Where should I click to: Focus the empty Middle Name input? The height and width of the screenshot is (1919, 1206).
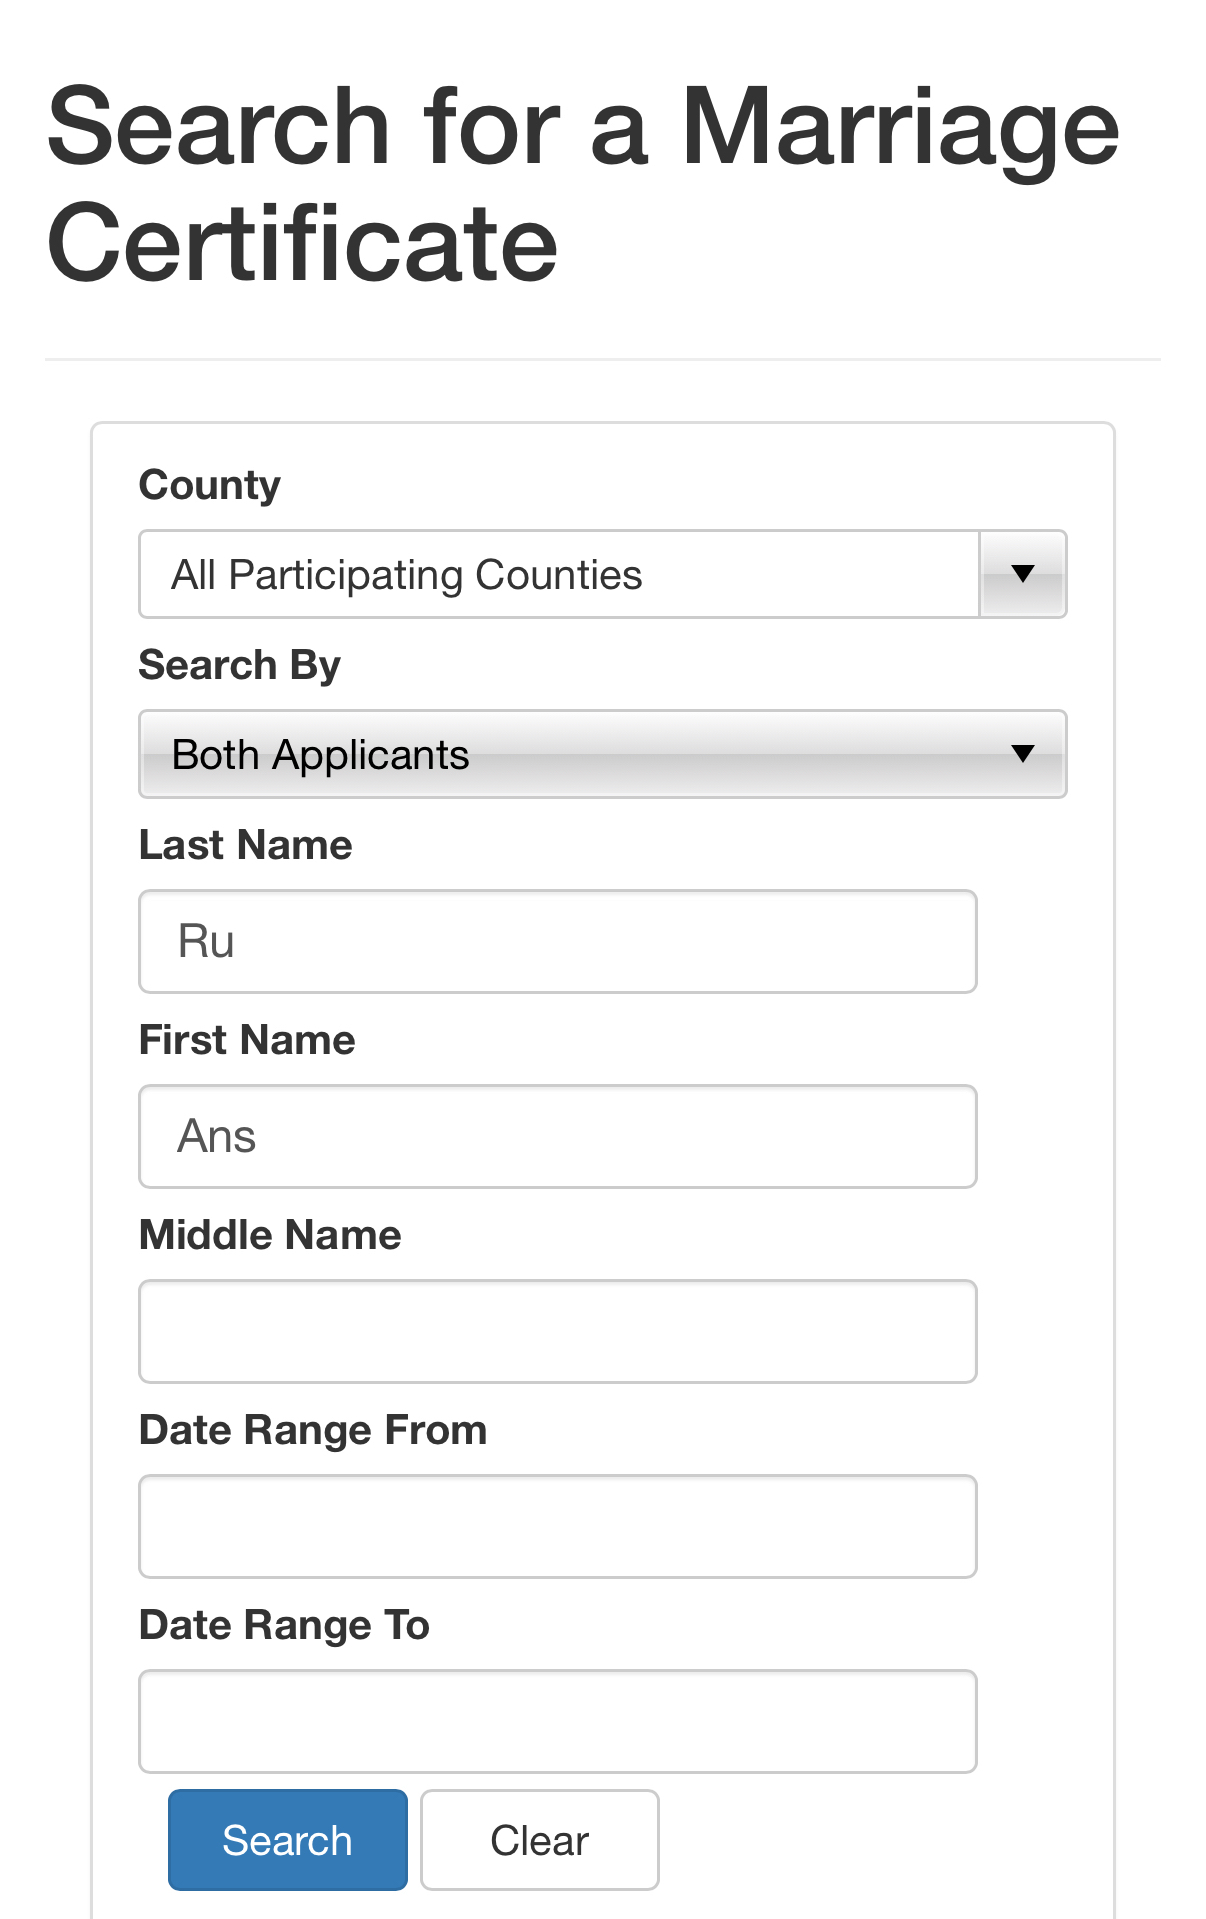click(558, 1331)
